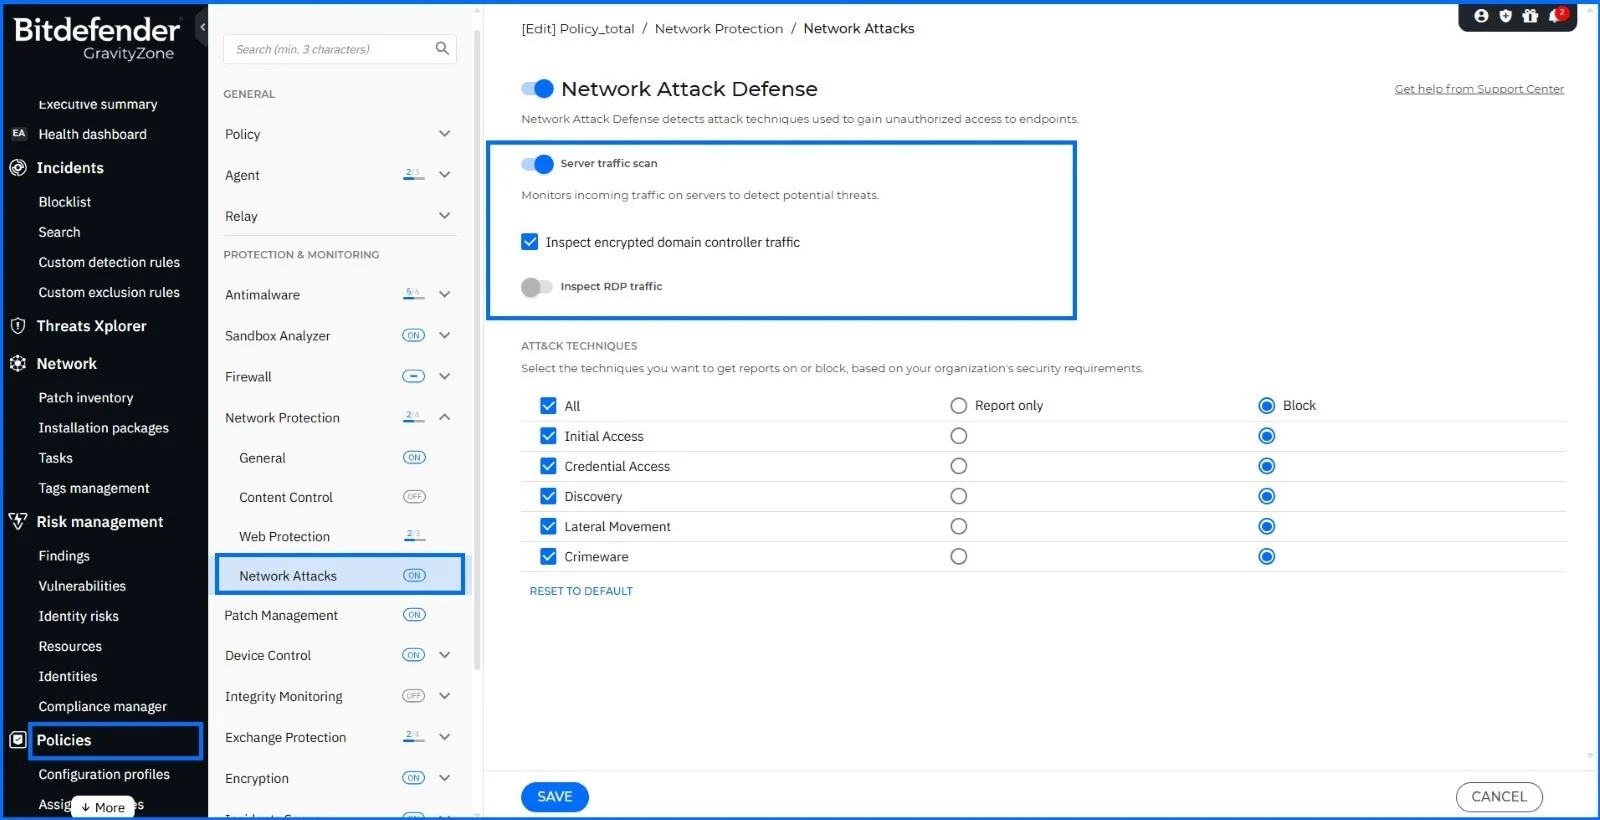Collapse the Network Protection section
The image size is (1600, 820).
(445, 418)
